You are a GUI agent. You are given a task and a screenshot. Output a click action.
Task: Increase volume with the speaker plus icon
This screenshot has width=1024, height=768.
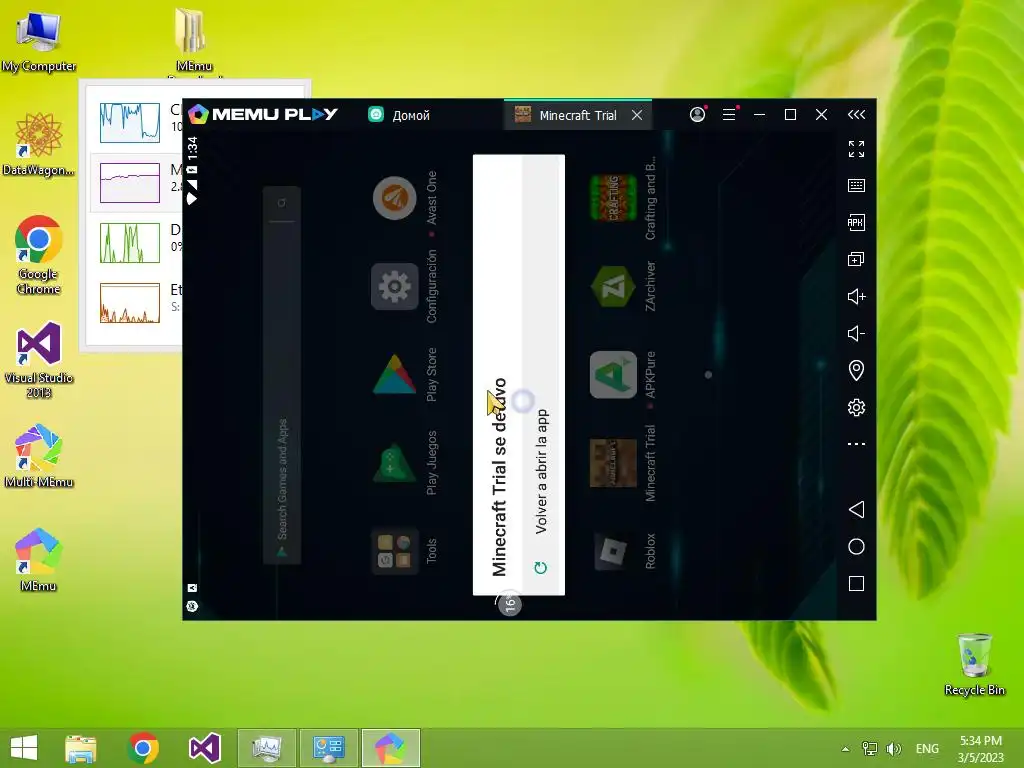click(x=856, y=296)
